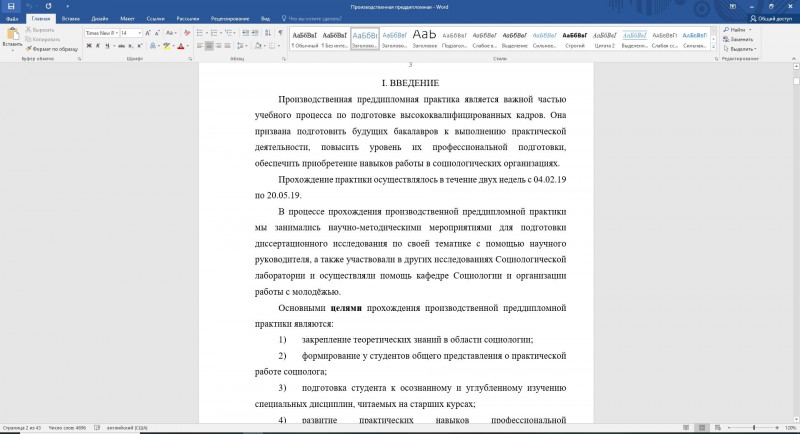Align paragraph text to the right

218,46
